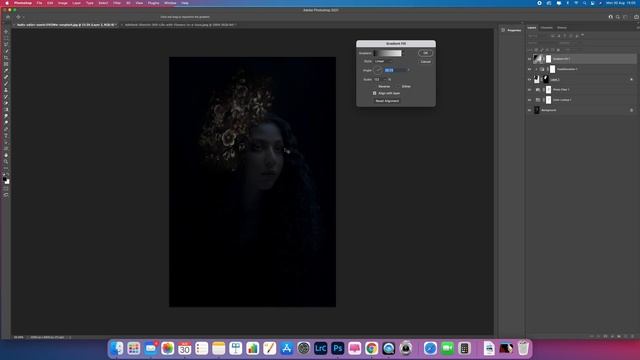
Task: Hide the Hue/Saturation 1 layer
Action: (x=529, y=69)
